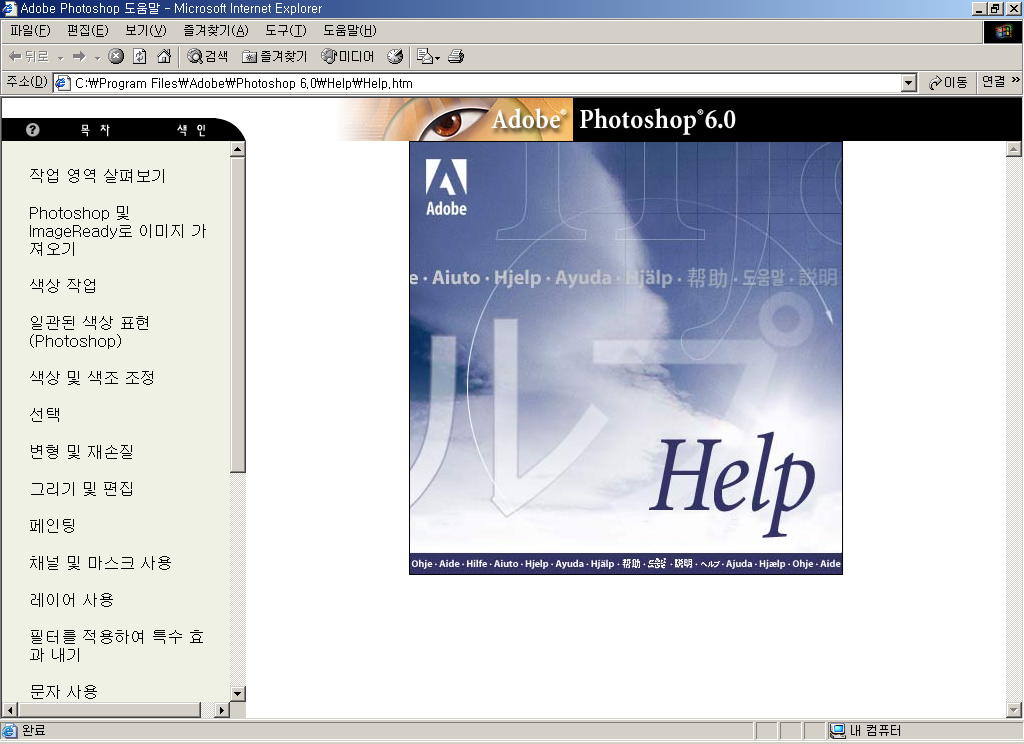Click the Stop loading icon

point(116,56)
